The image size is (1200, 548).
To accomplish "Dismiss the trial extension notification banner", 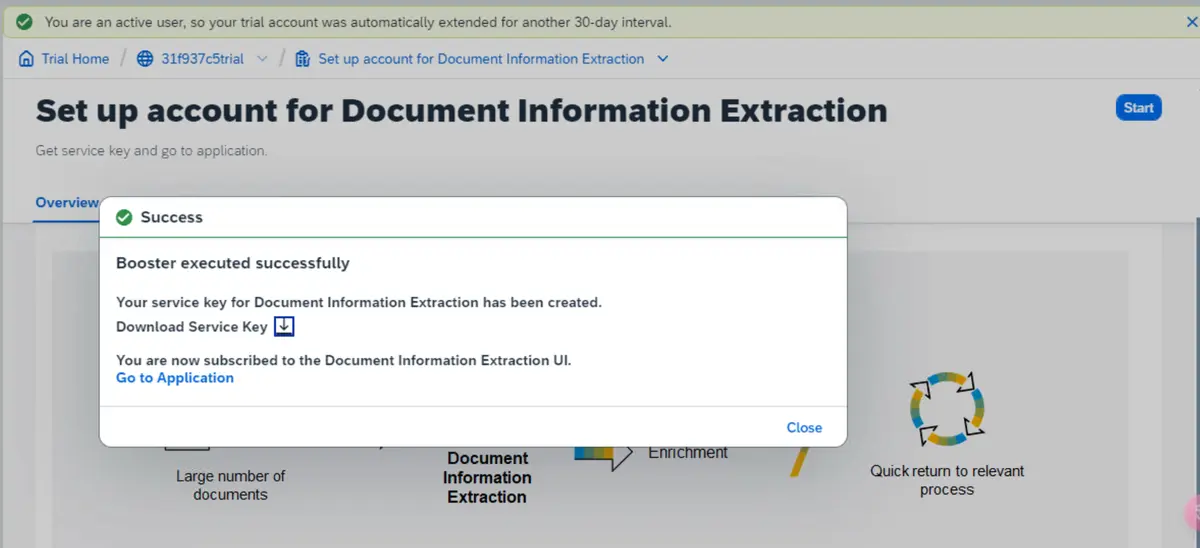I will tap(1174, 21).
